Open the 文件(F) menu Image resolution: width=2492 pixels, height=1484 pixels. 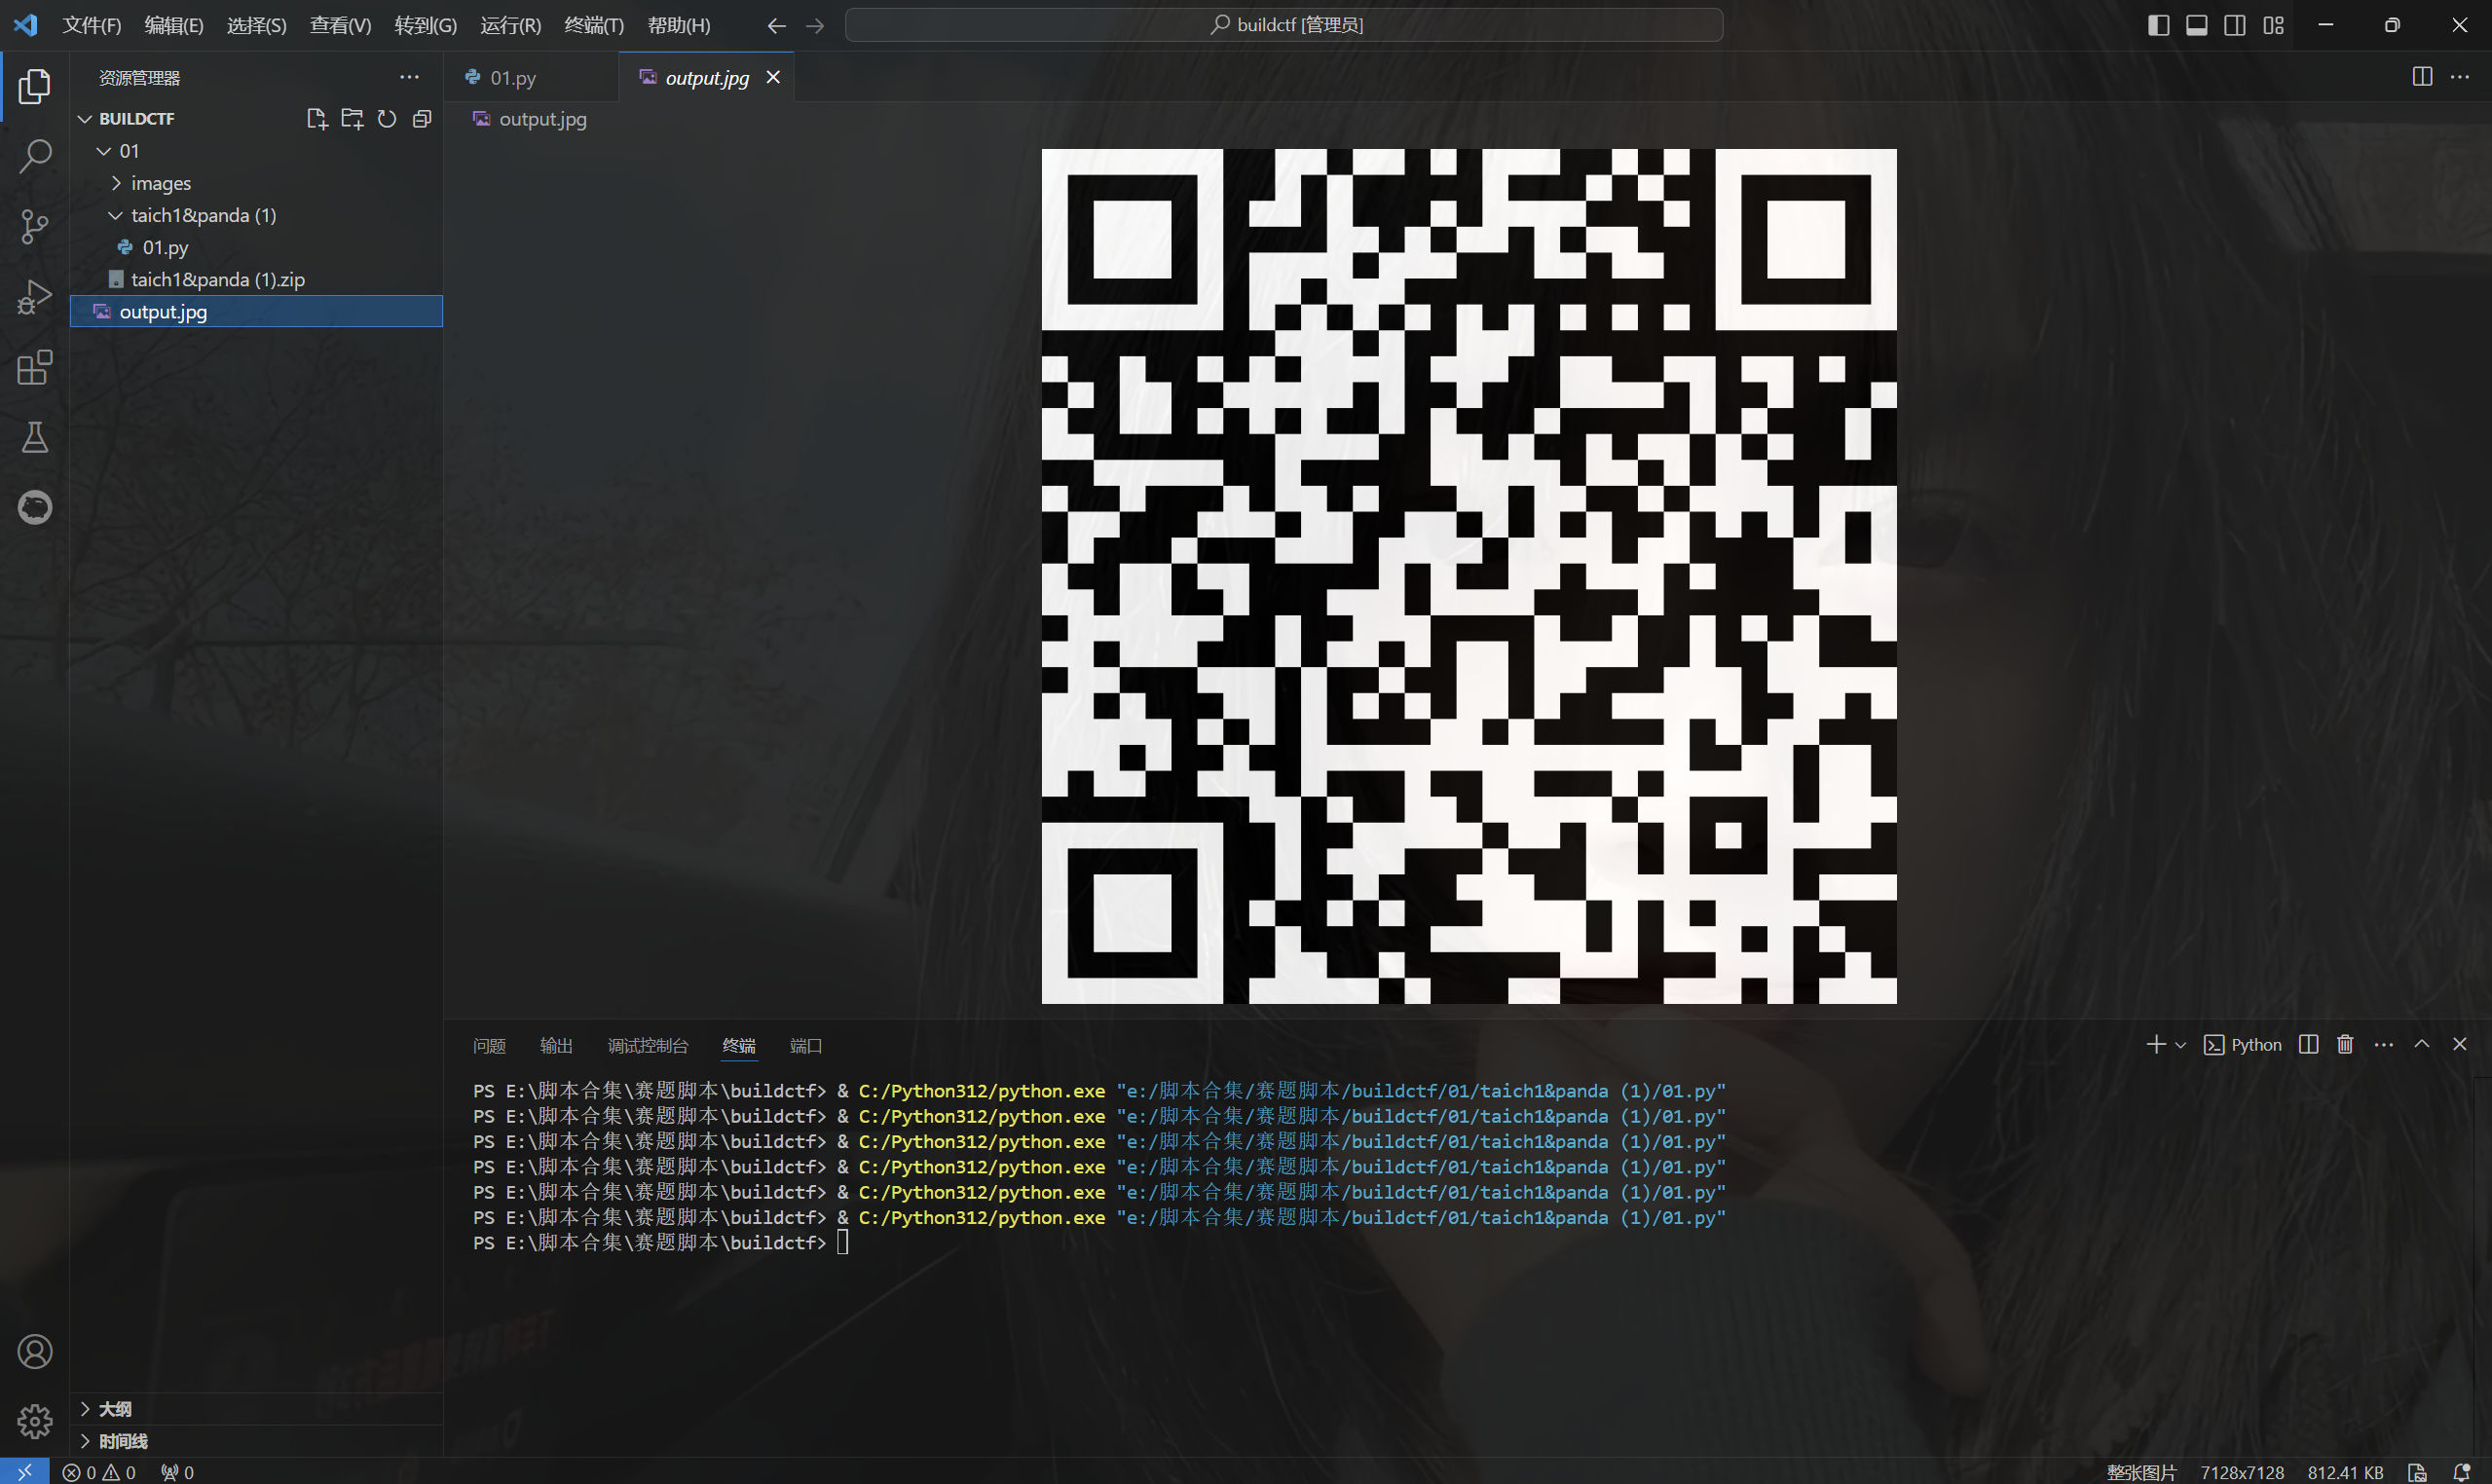pyautogui.click(x=92, y=26)
